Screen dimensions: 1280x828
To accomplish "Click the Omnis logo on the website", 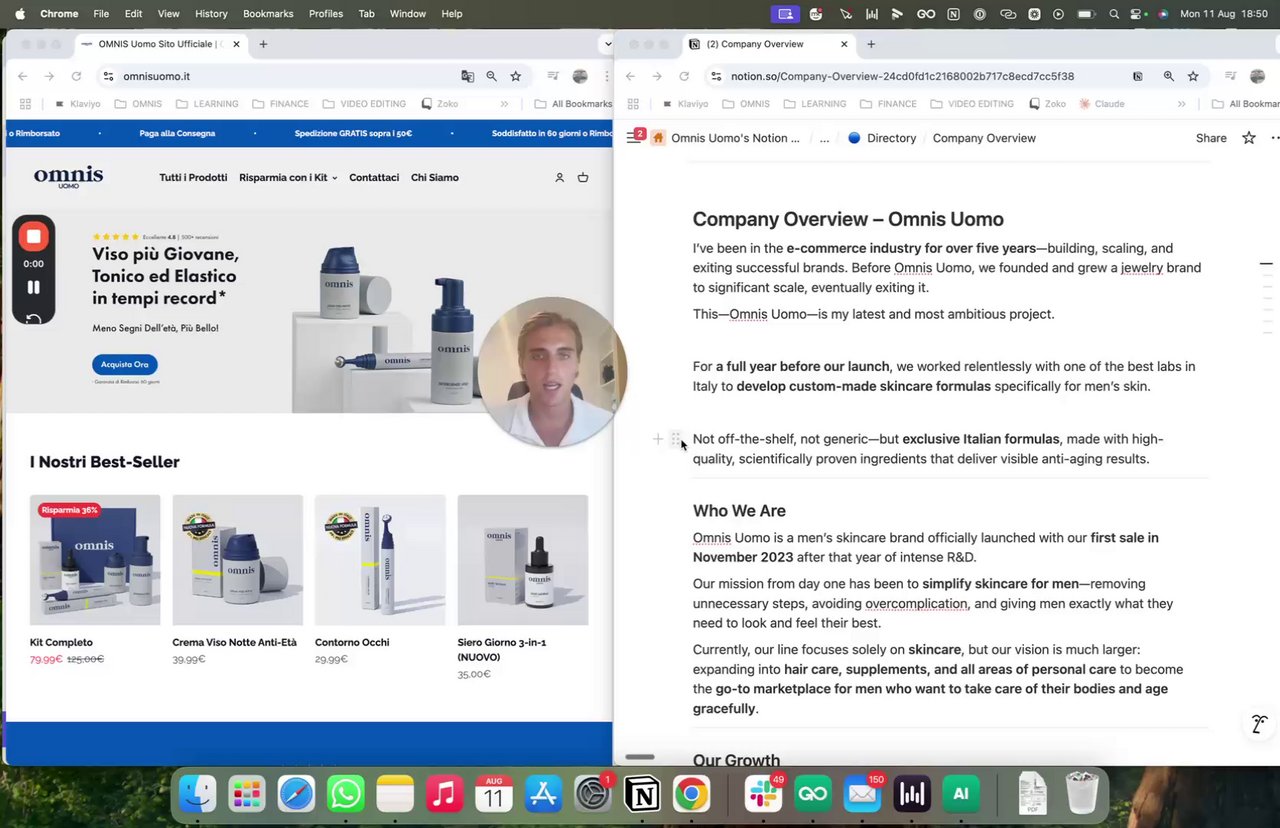I will [x=68, y=177].
